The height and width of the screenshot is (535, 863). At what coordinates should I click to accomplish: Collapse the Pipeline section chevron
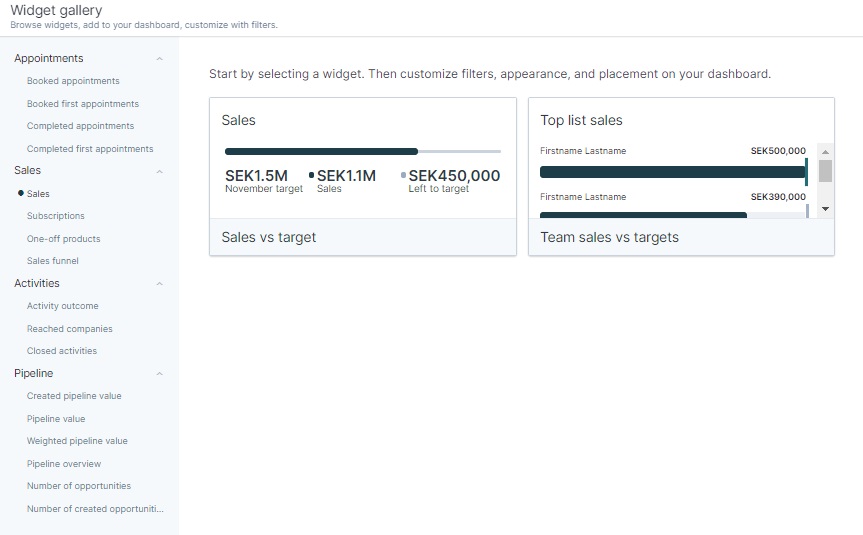pyautogui.click(x=160, y=374)
